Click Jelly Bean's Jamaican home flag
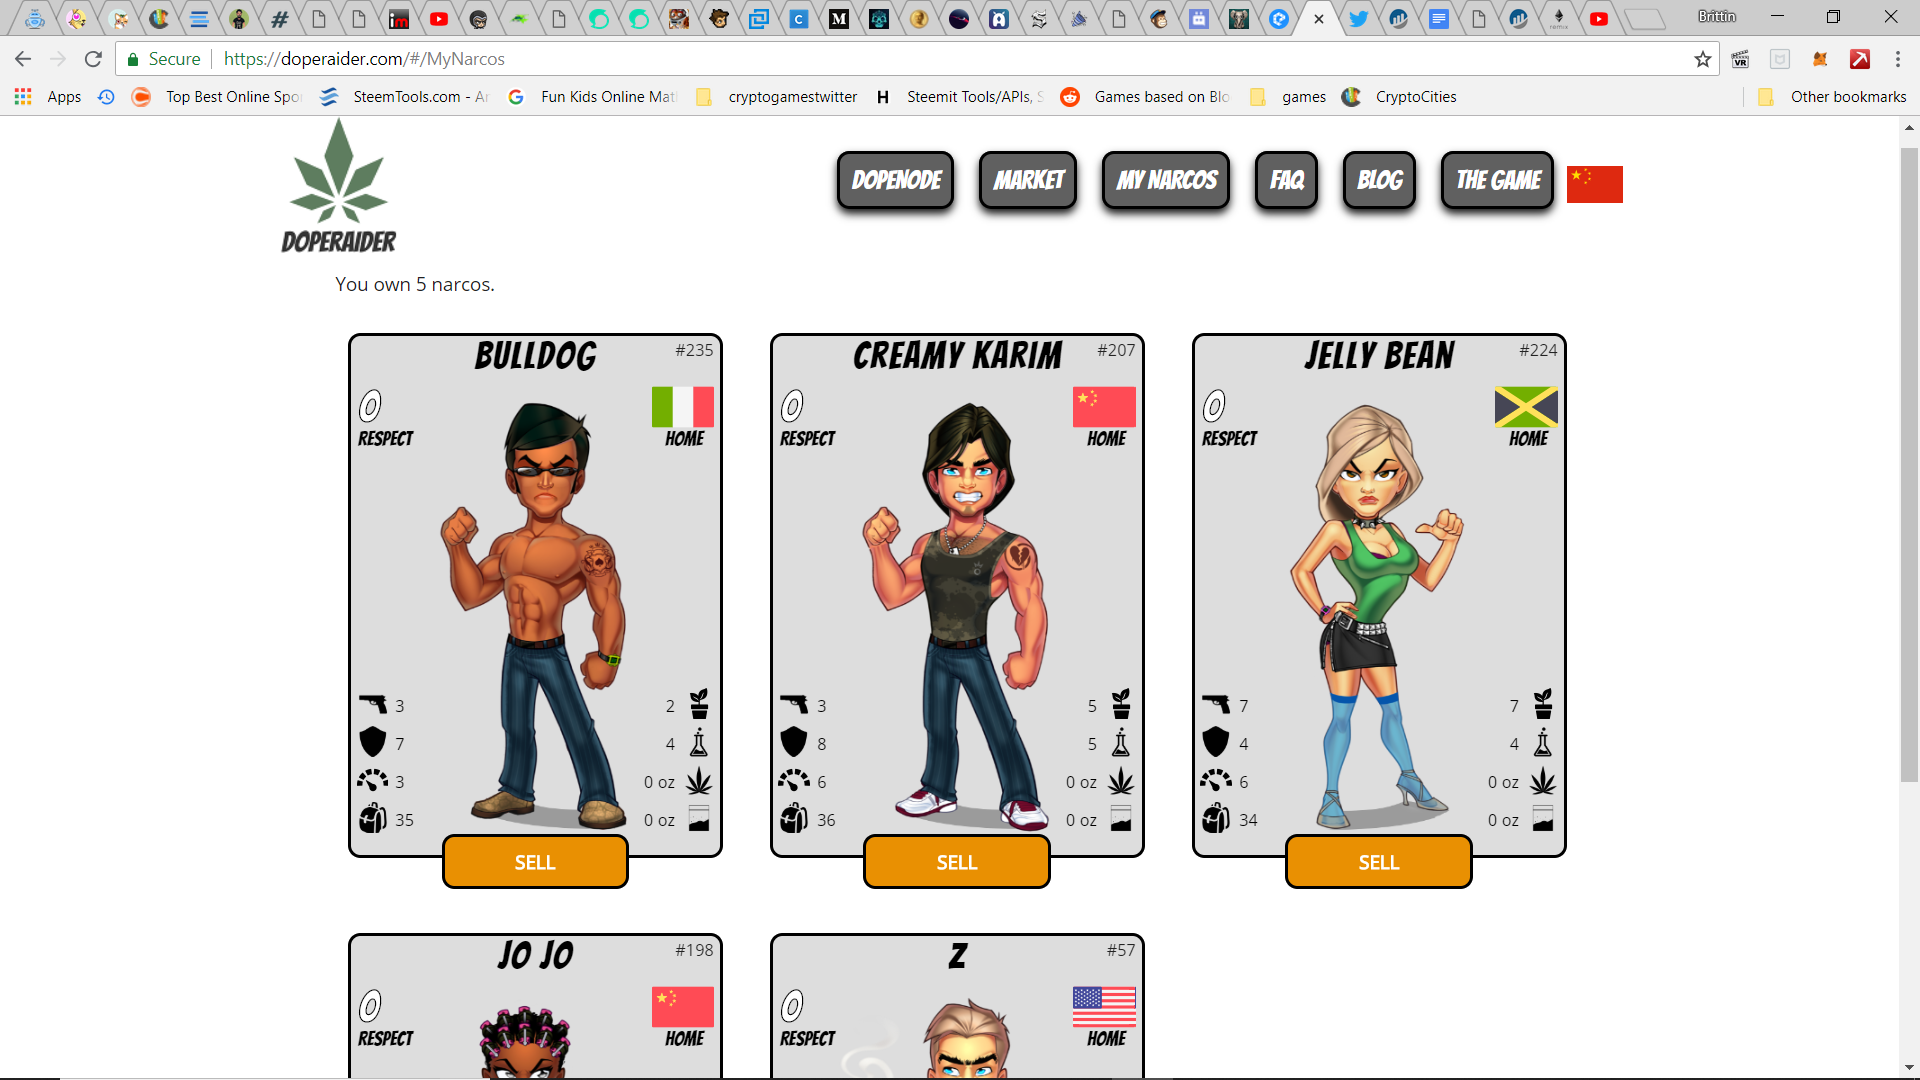Viewport: 1920px width, 1080px height. click(x=1526, y=407)
